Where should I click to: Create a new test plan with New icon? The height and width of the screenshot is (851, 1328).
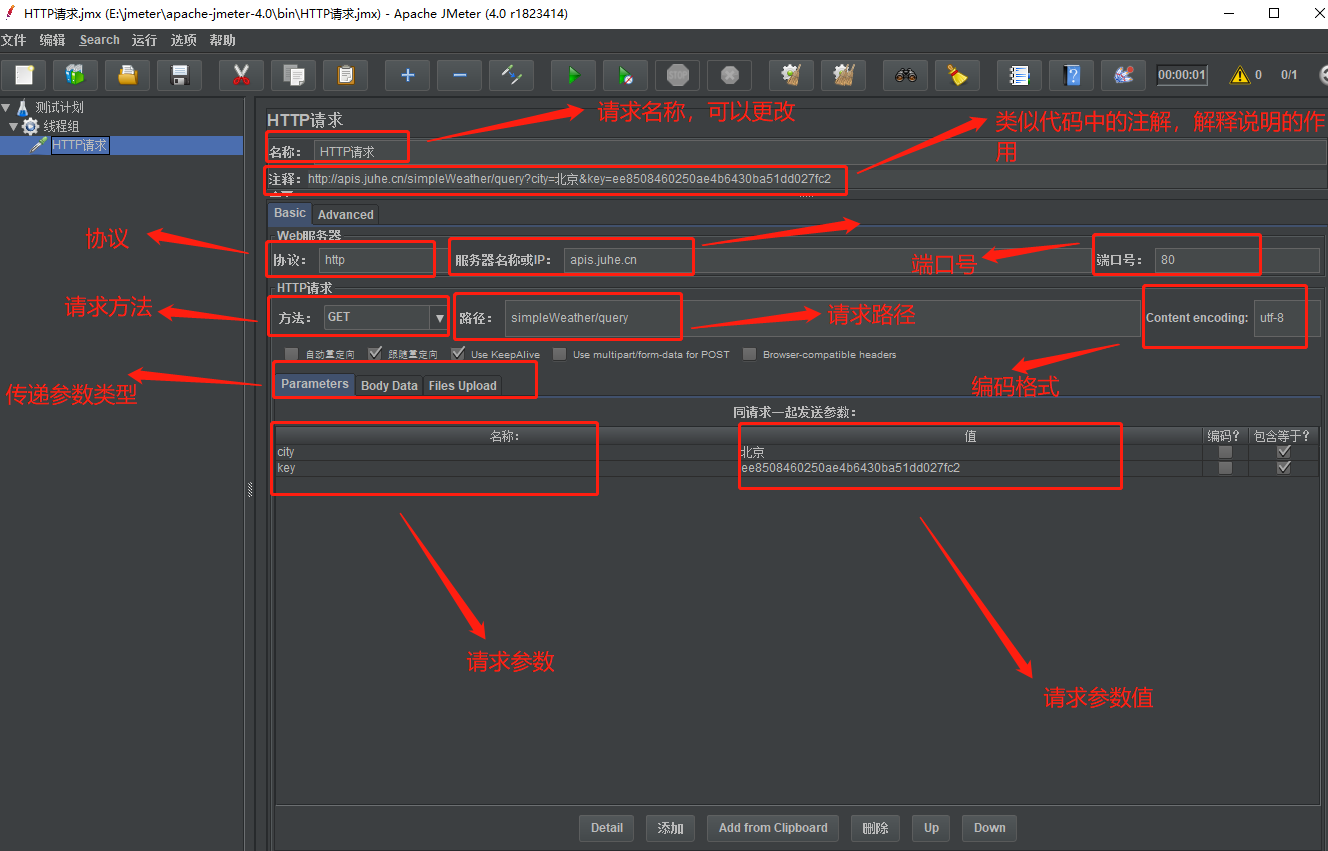pyautogui.click(x=24, y=75)
